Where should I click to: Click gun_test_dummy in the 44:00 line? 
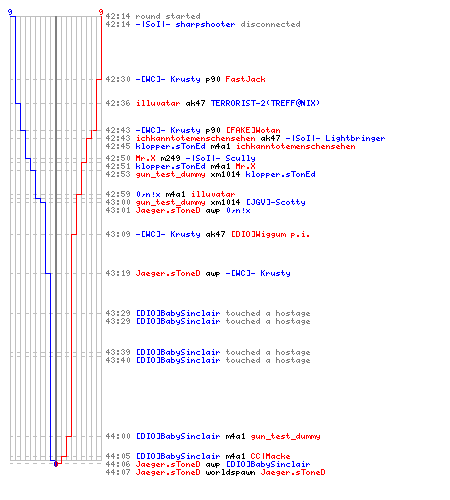[x=285, y=436]
